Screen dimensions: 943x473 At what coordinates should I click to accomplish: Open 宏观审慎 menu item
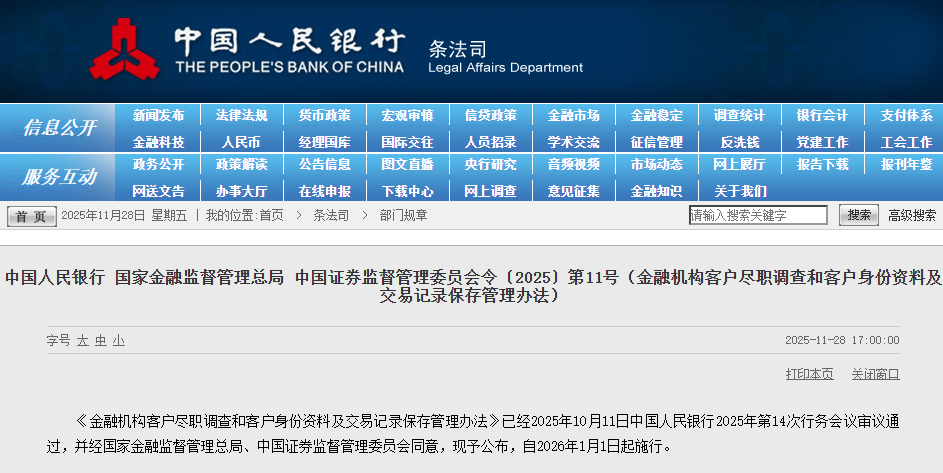tap(407, 116)
